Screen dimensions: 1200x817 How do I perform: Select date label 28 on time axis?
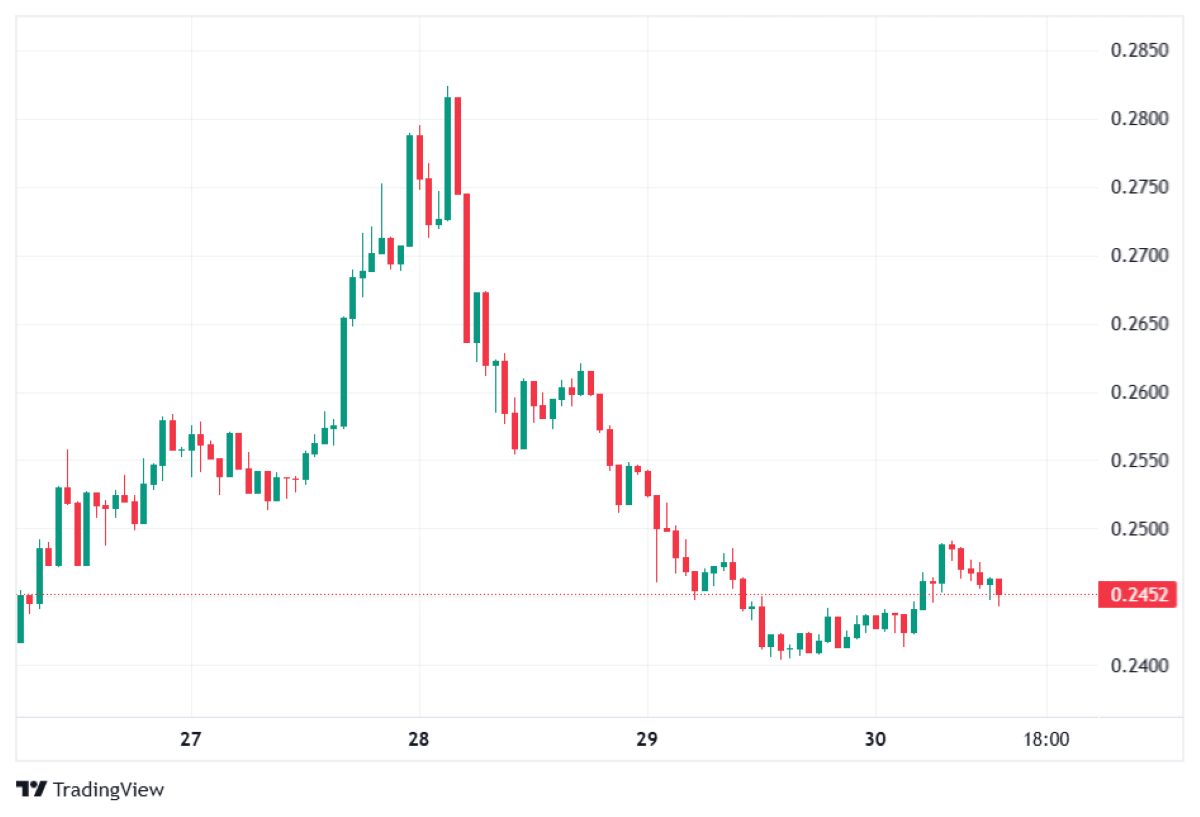[x=419, y=740]
